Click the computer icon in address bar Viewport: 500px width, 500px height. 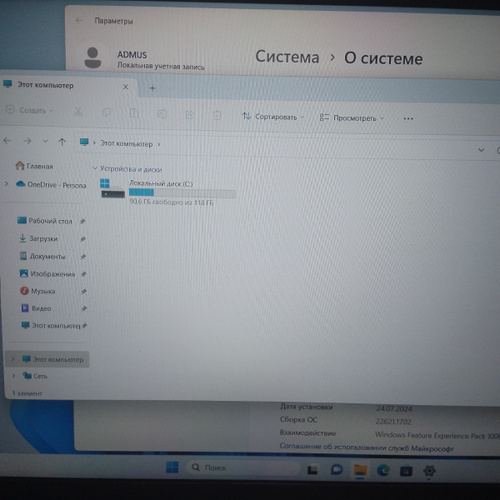[x=84, y=142]
